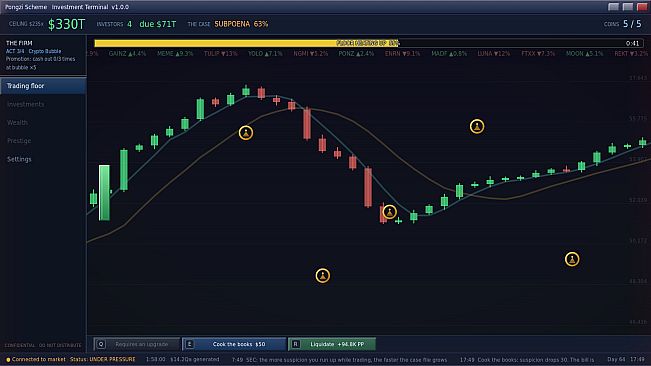
Task: Click the 17:49 Cook the books log message
Action: point(527,360)
